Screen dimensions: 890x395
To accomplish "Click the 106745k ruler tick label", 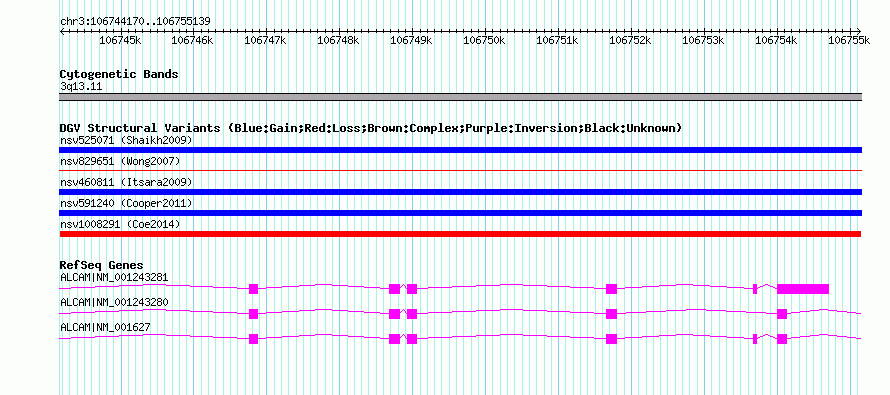I will point(120,40).
